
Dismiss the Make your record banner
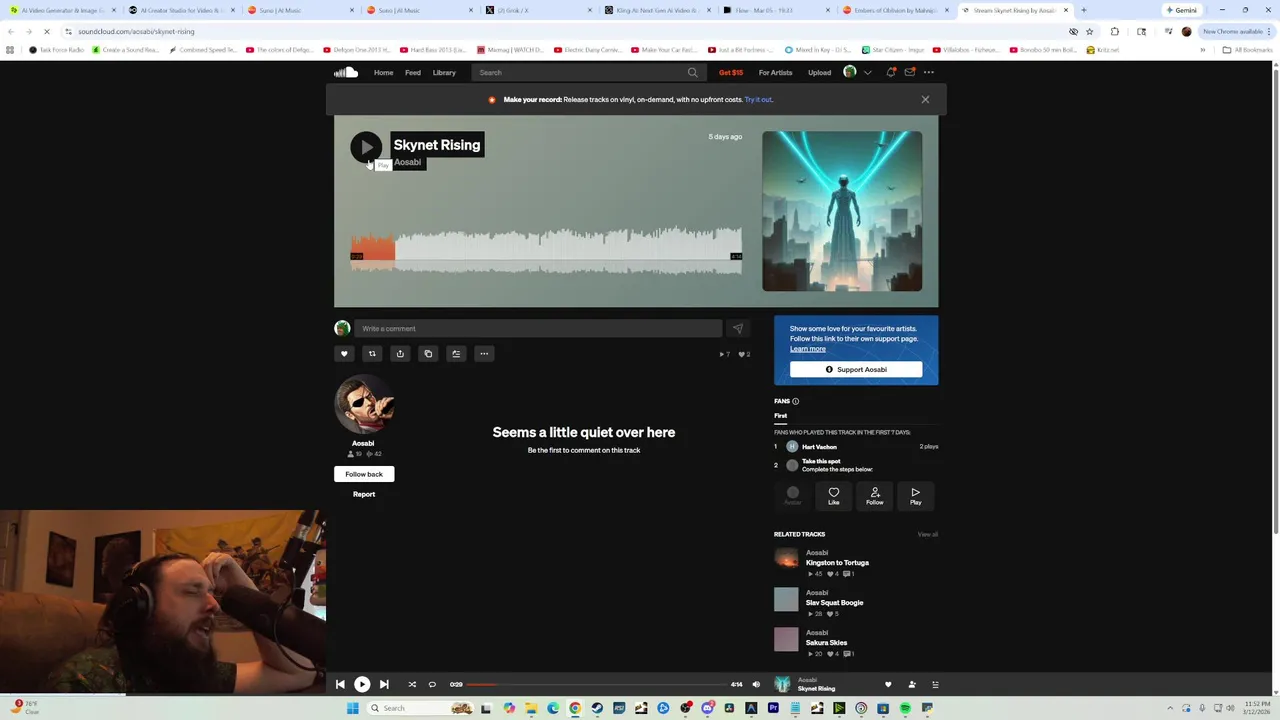point(925,99)
